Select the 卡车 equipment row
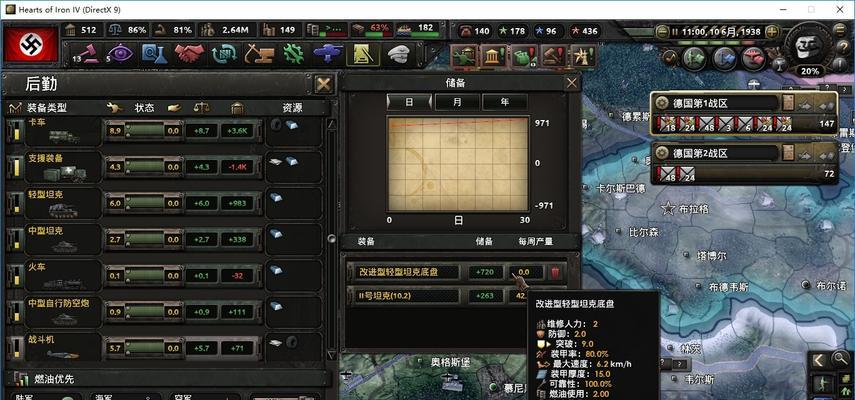Image resolution: width=855 pixels, height=400 pixels. 164,131
